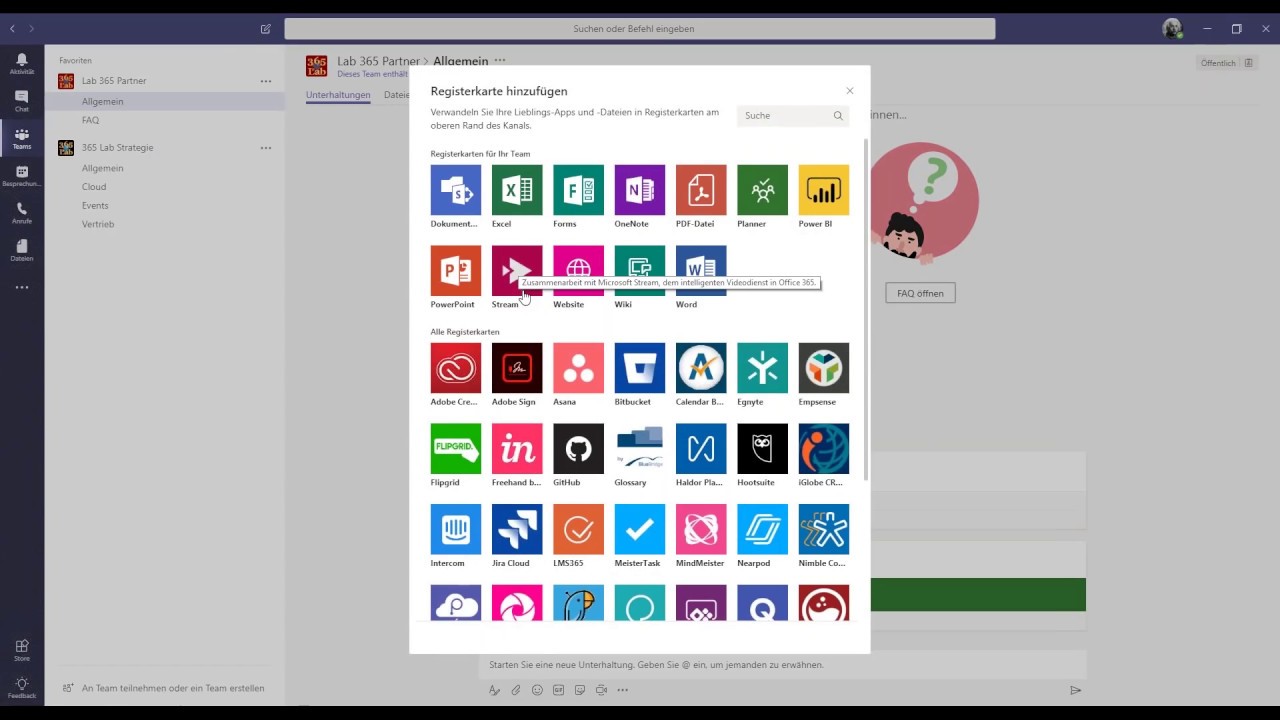
Task: Select the PDF-Datei tile
Action: click(701, 190)
